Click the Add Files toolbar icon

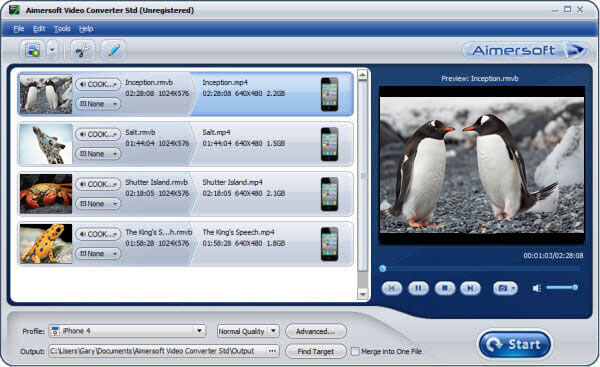(33, 50)
